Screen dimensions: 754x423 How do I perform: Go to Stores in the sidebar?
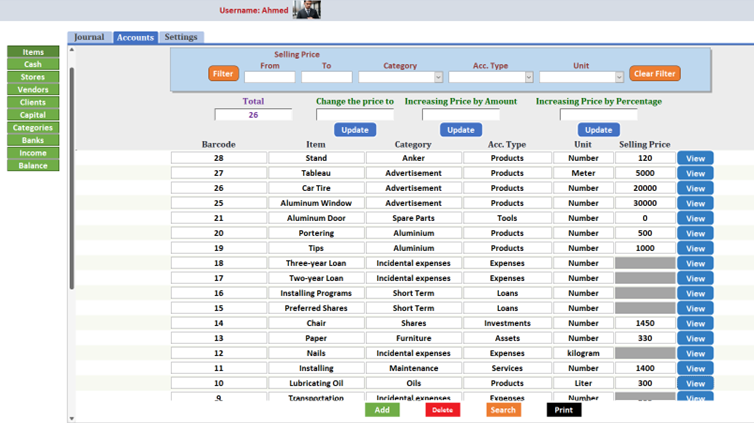tap(33, 77)
